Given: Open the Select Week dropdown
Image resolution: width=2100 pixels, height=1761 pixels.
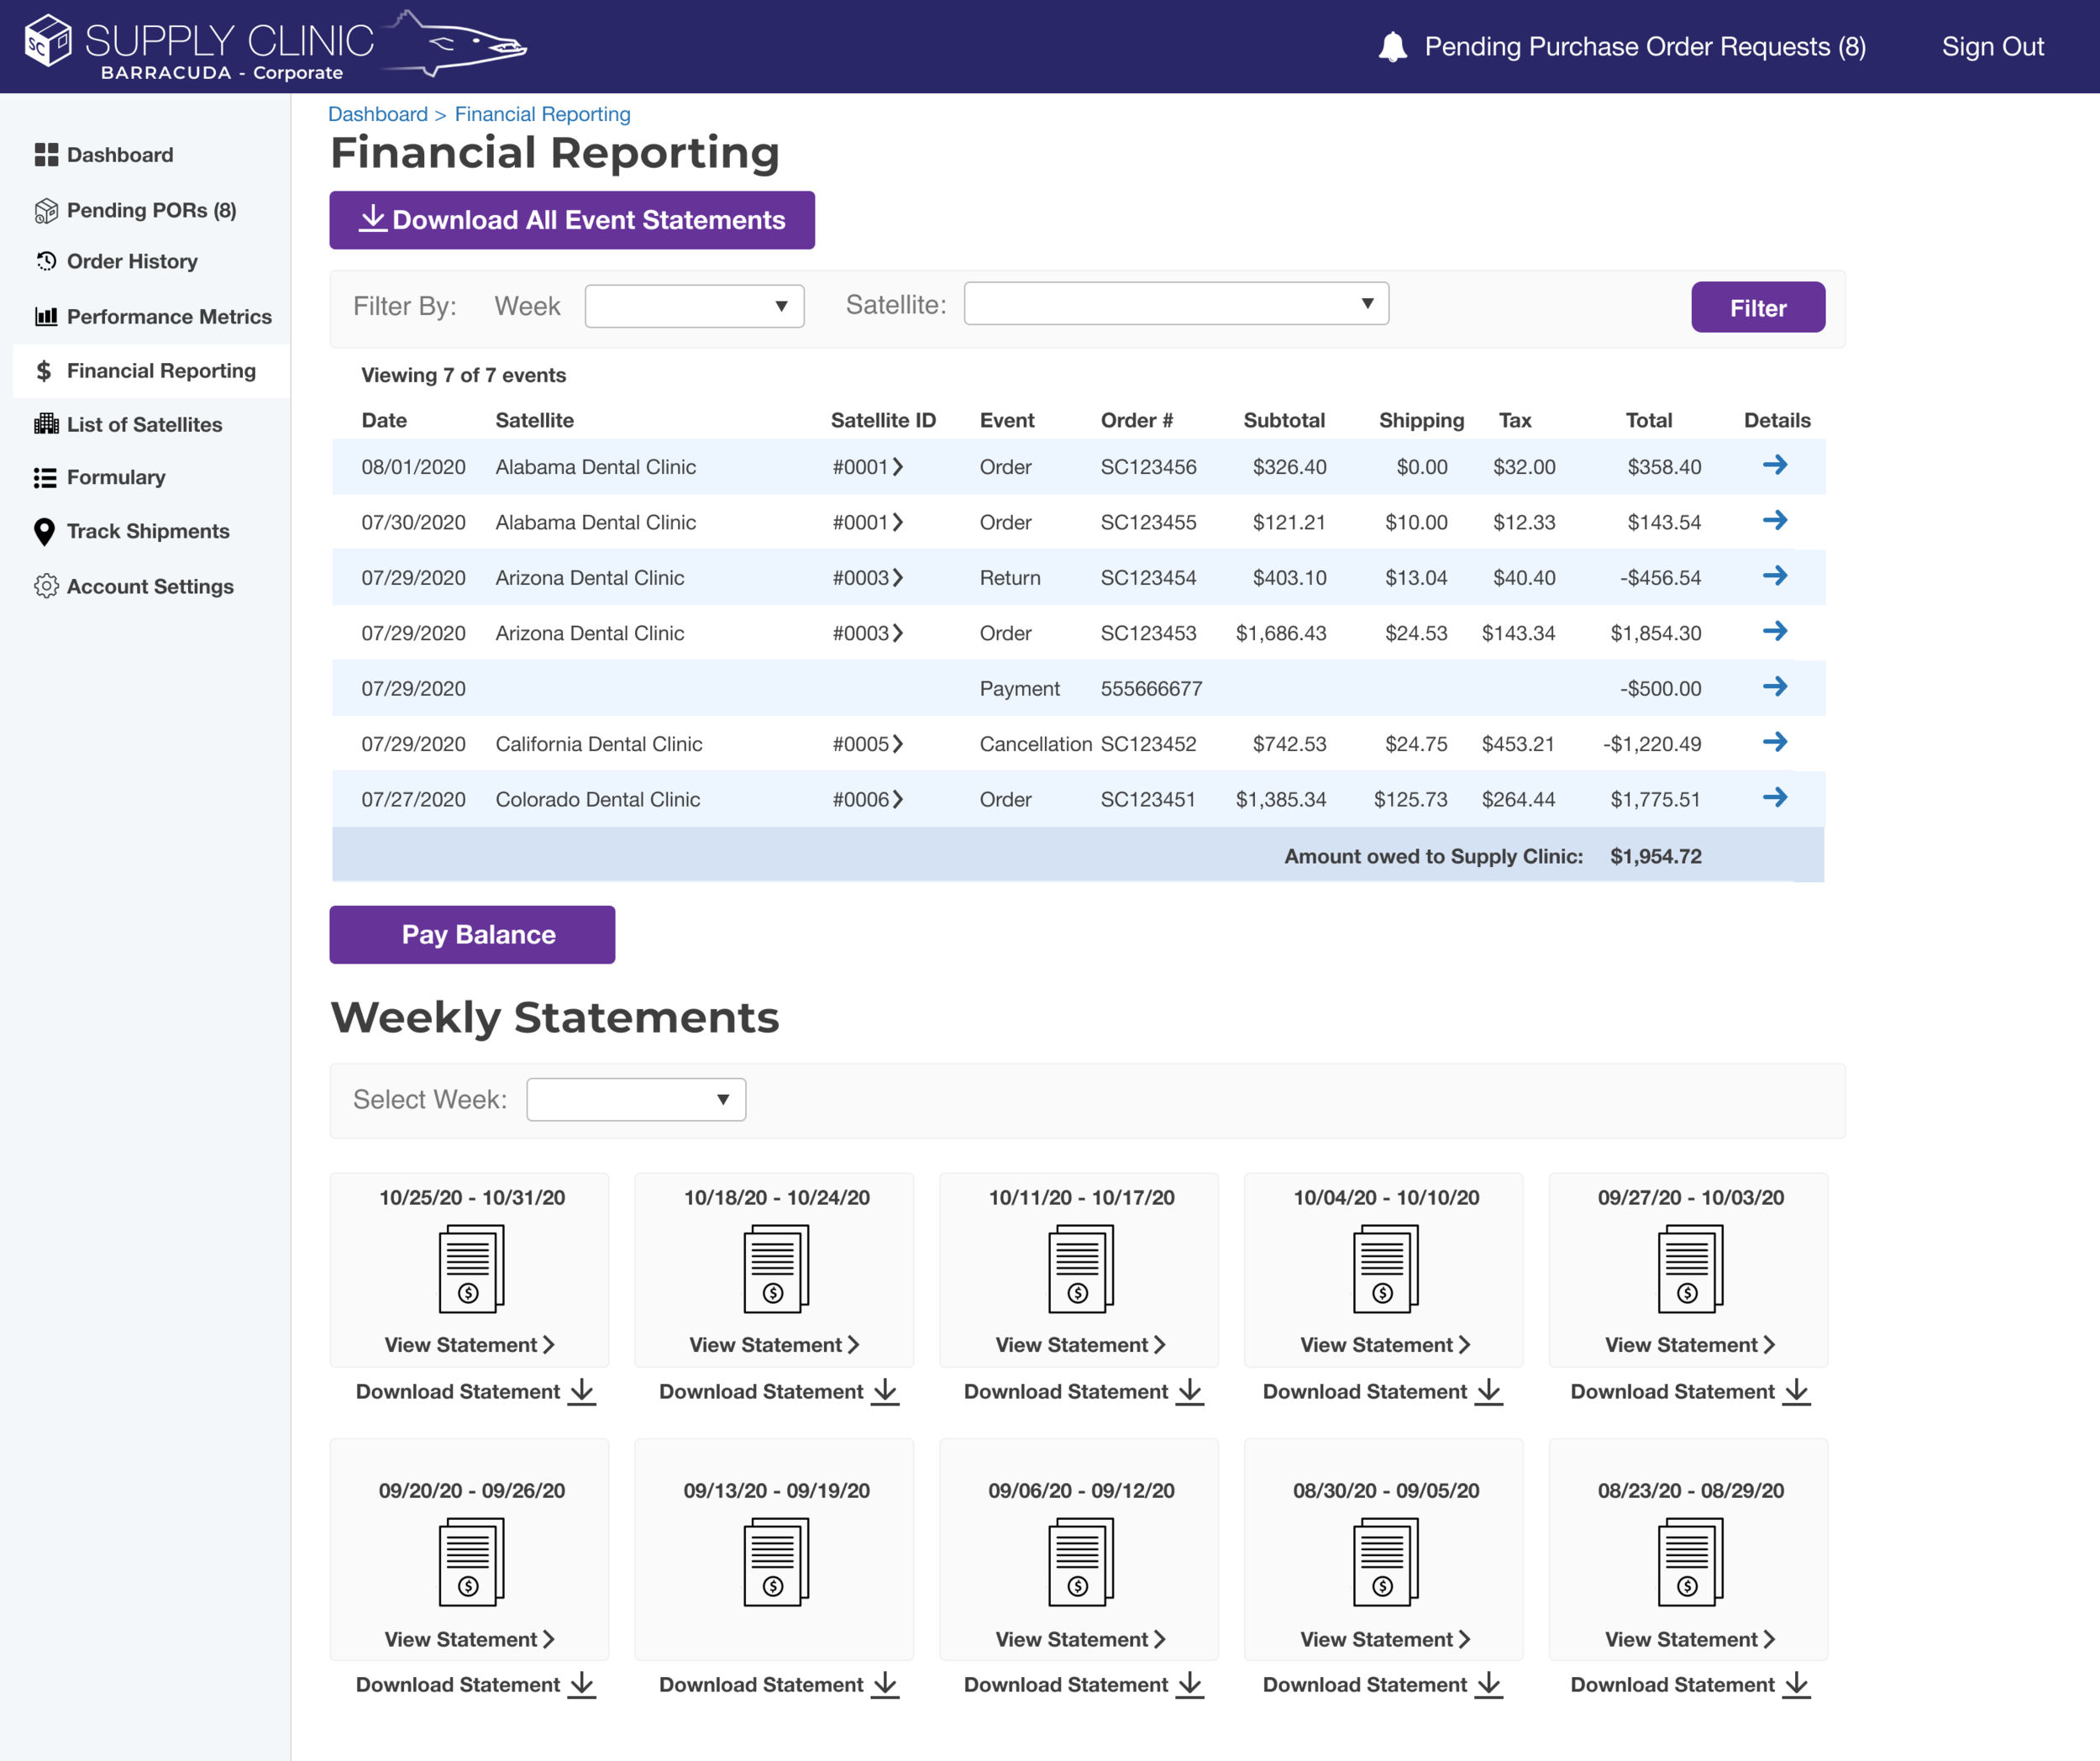Looking at the screenshot, I should point(636,1100).
